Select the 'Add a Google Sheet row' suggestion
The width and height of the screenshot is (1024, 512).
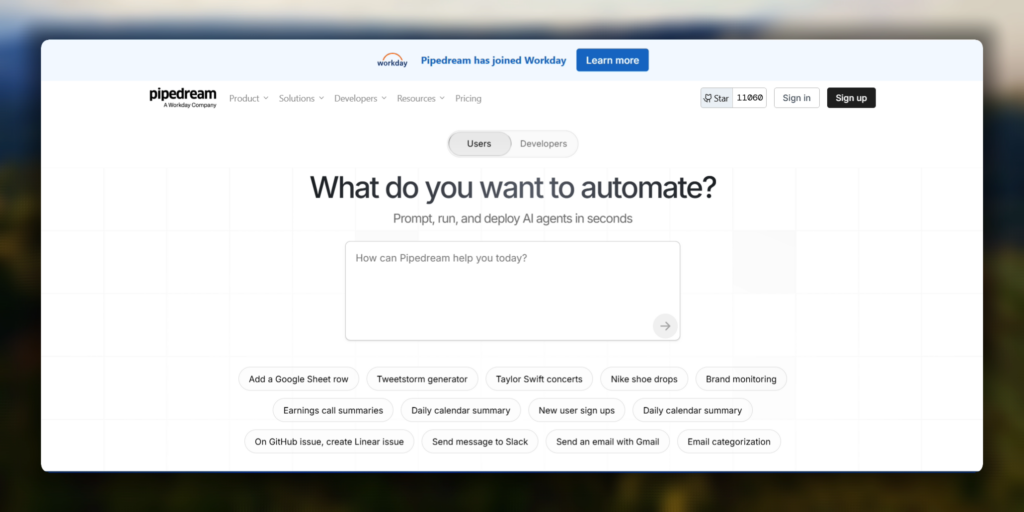tap(298, 380)
